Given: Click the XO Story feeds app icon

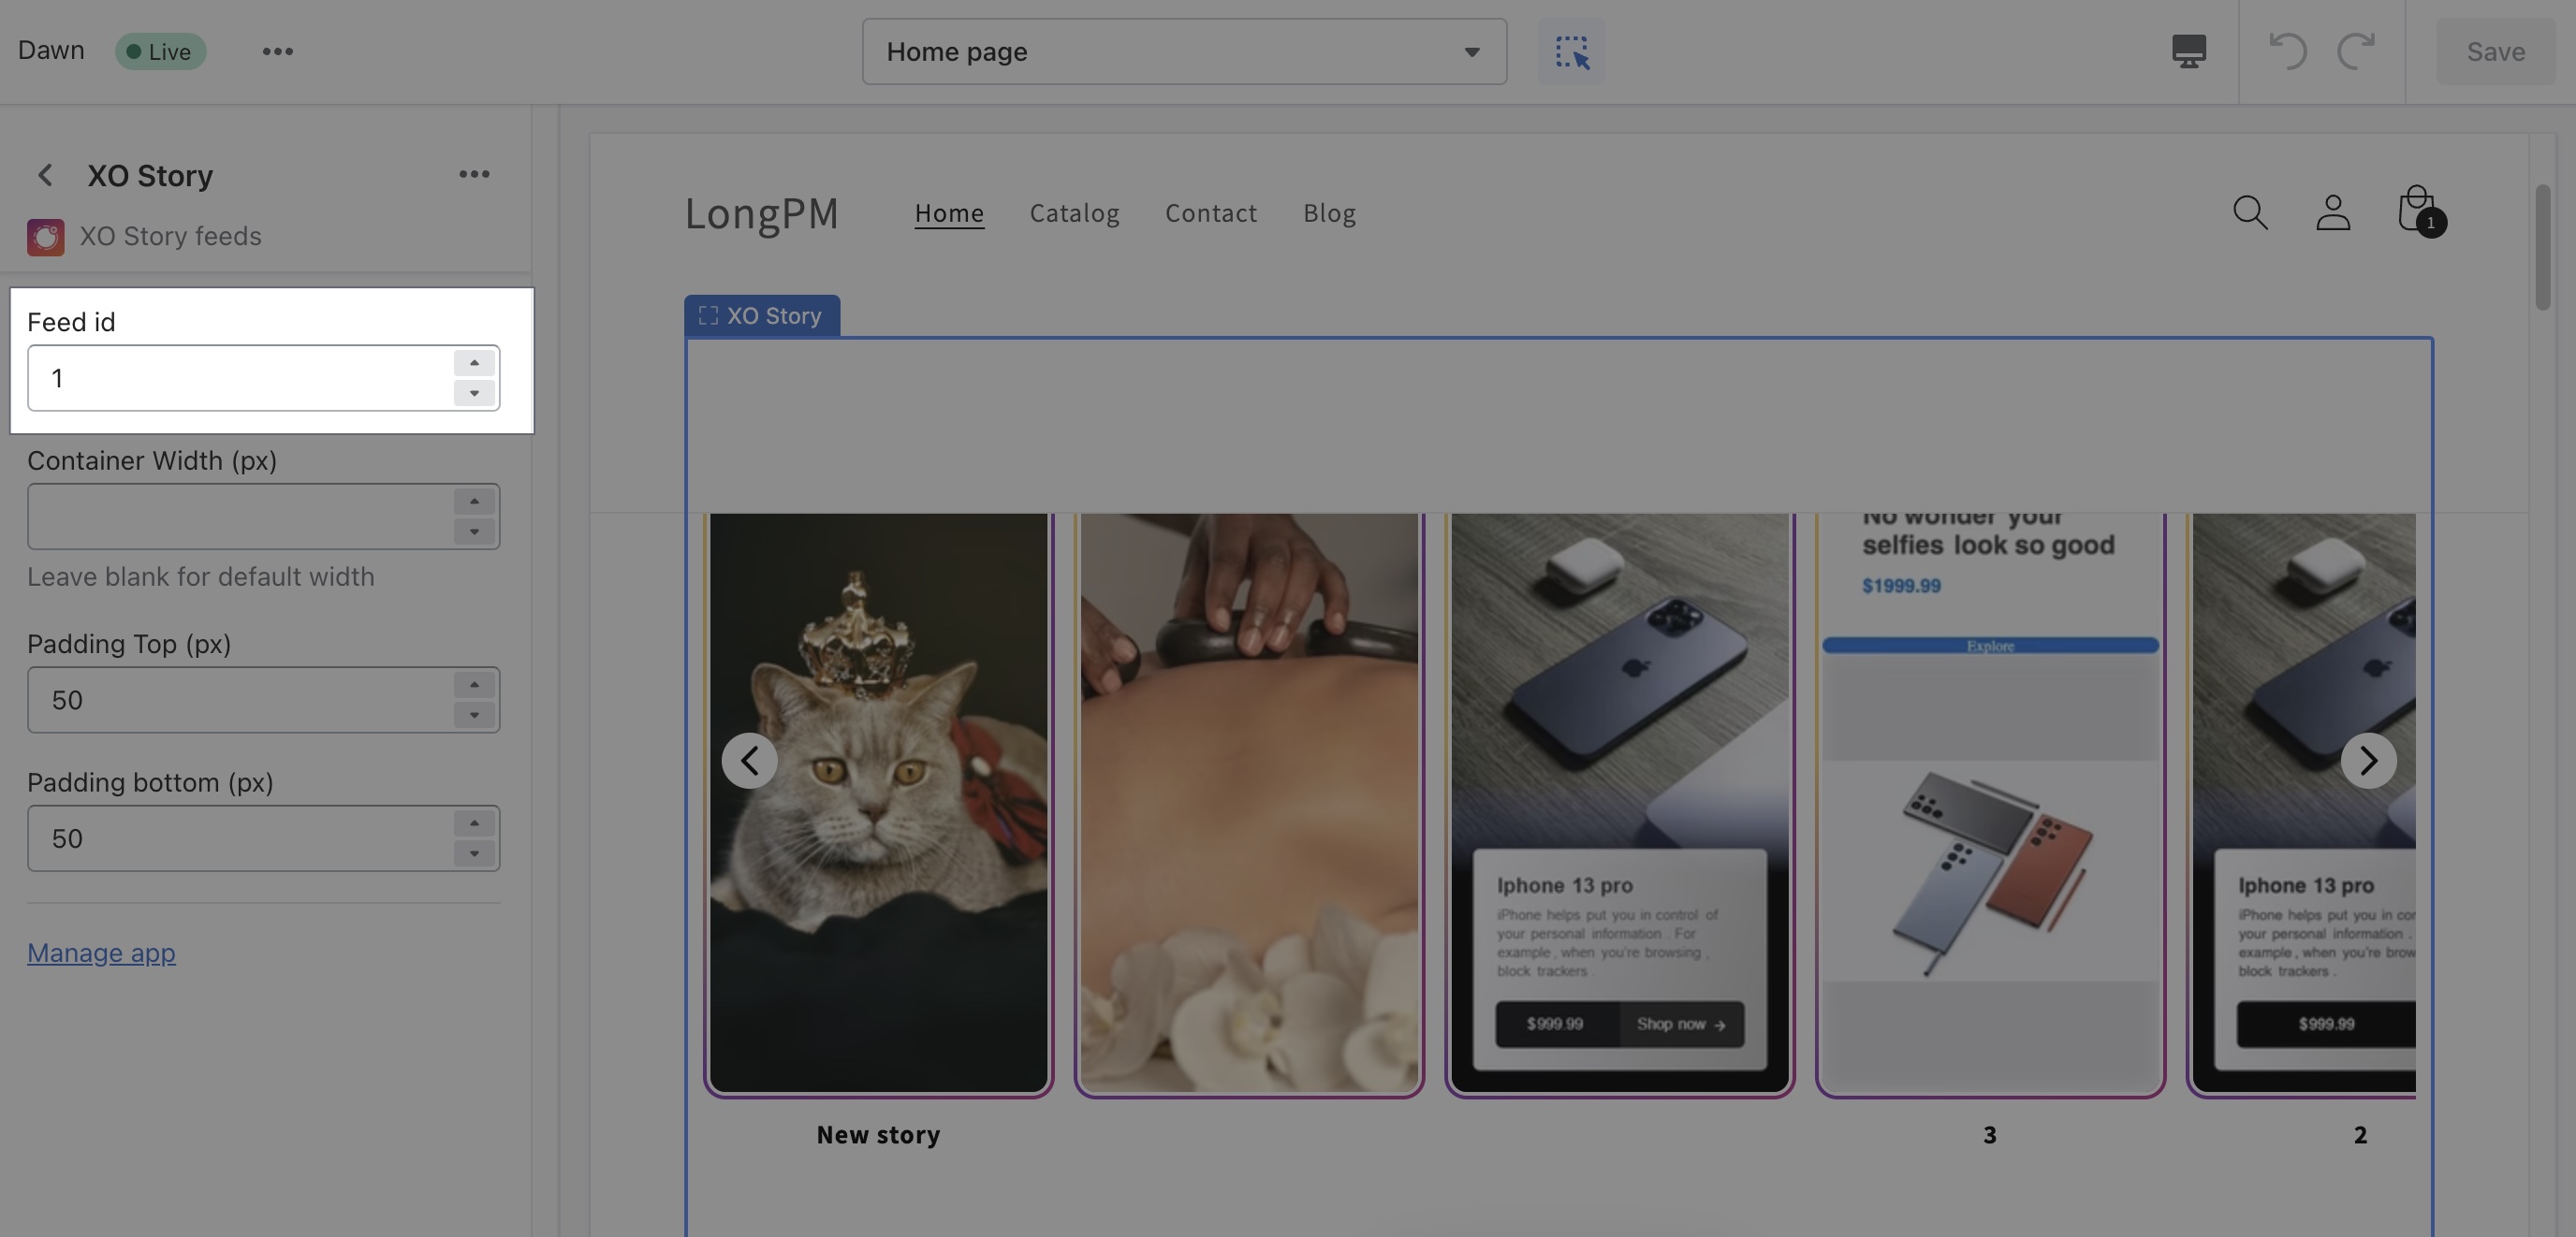Looking at the screenshot, I should point(44,236).
